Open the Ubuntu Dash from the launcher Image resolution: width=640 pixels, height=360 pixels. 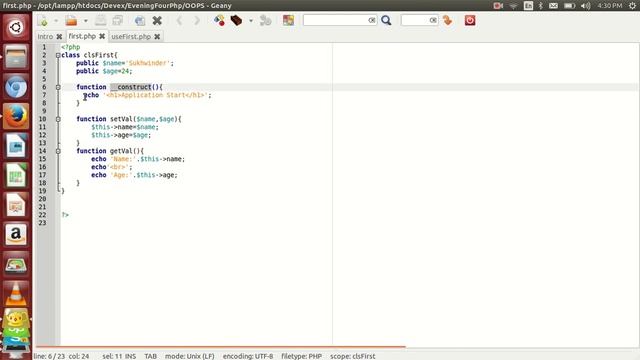(16, 27)
